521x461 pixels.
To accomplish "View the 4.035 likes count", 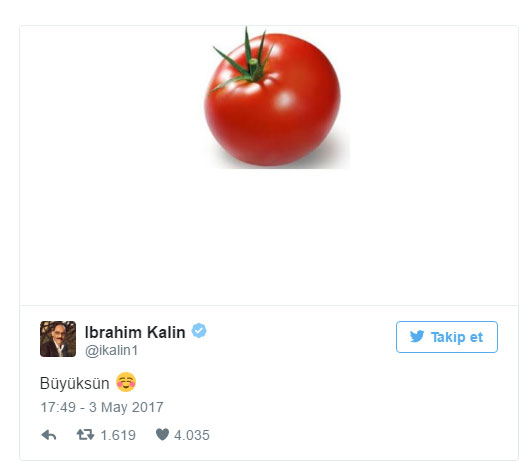I will 192,435.
